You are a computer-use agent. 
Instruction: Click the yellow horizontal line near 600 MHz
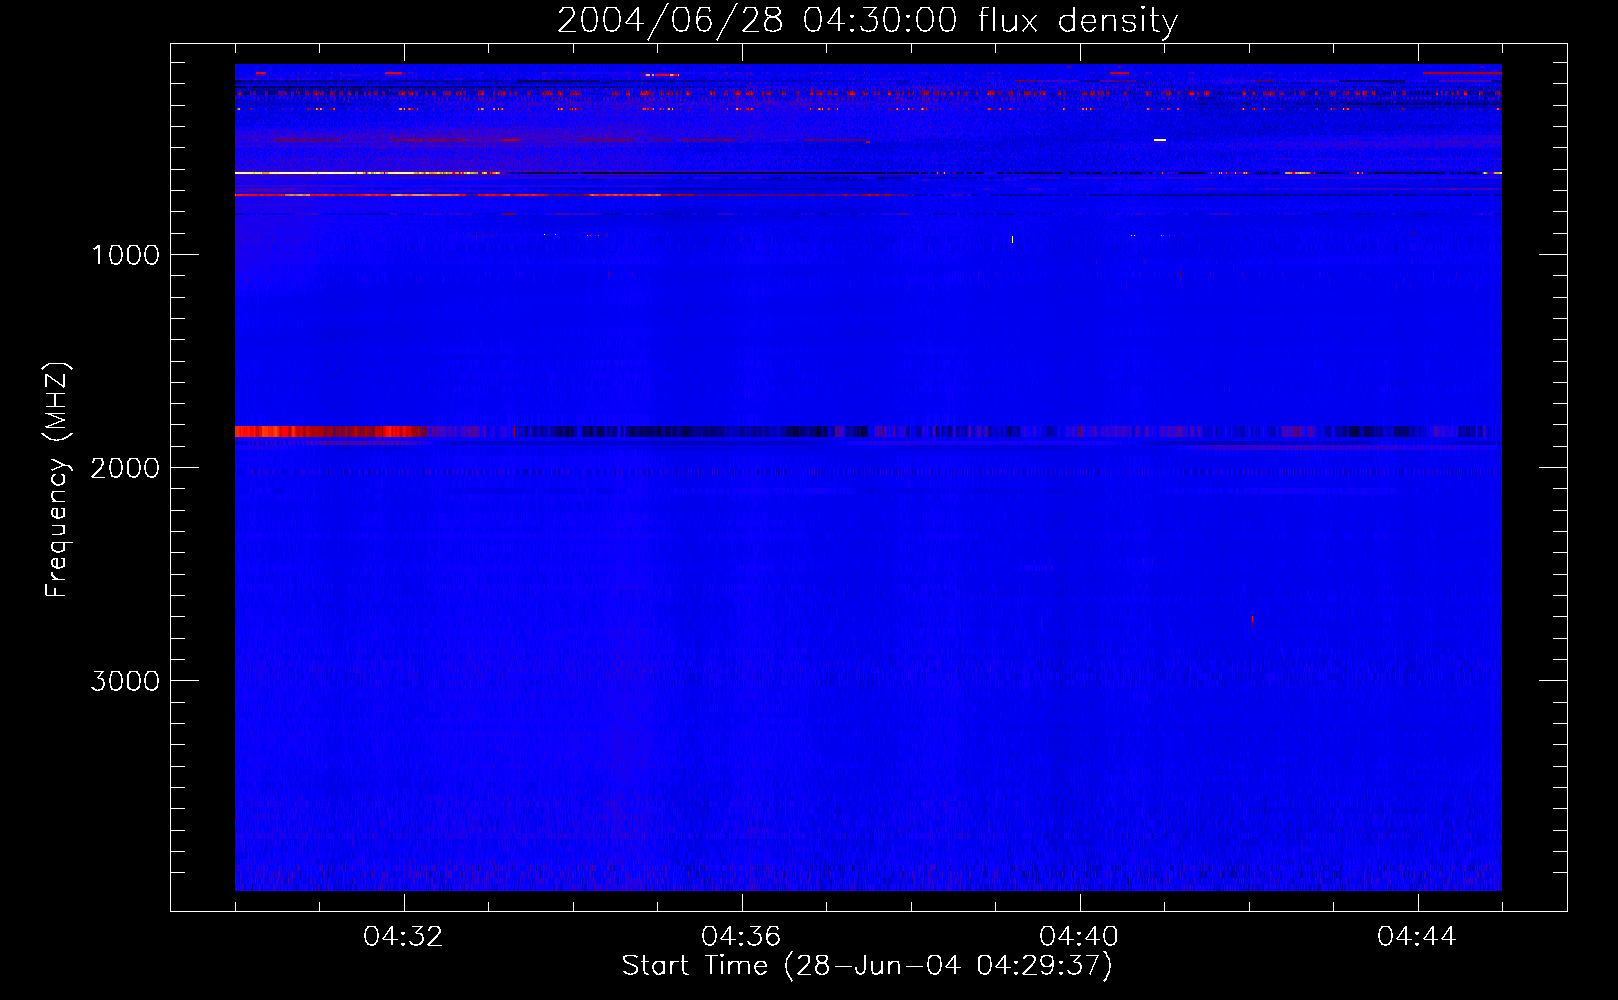coord(365,173)
